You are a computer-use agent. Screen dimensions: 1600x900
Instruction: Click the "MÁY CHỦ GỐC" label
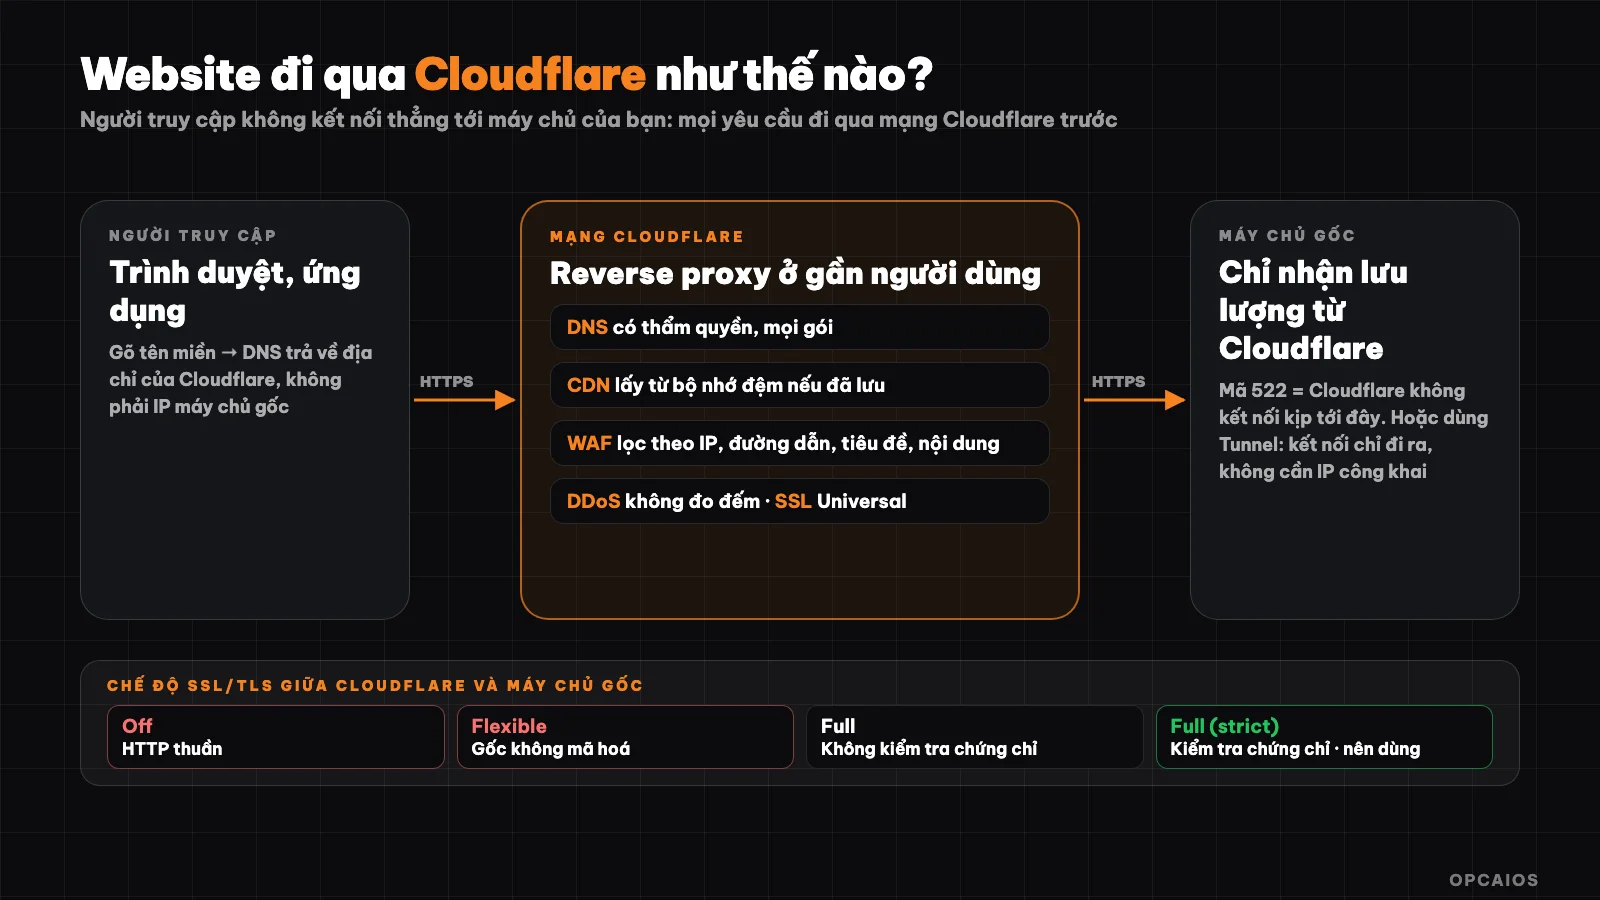pos(1286,235)
